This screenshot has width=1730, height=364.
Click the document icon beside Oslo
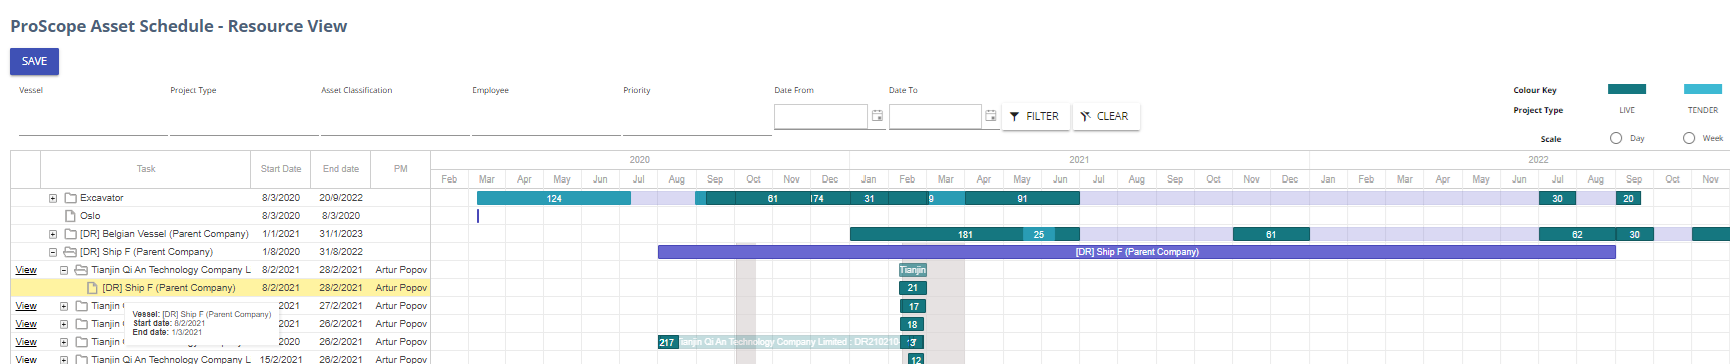pos(70,216)
